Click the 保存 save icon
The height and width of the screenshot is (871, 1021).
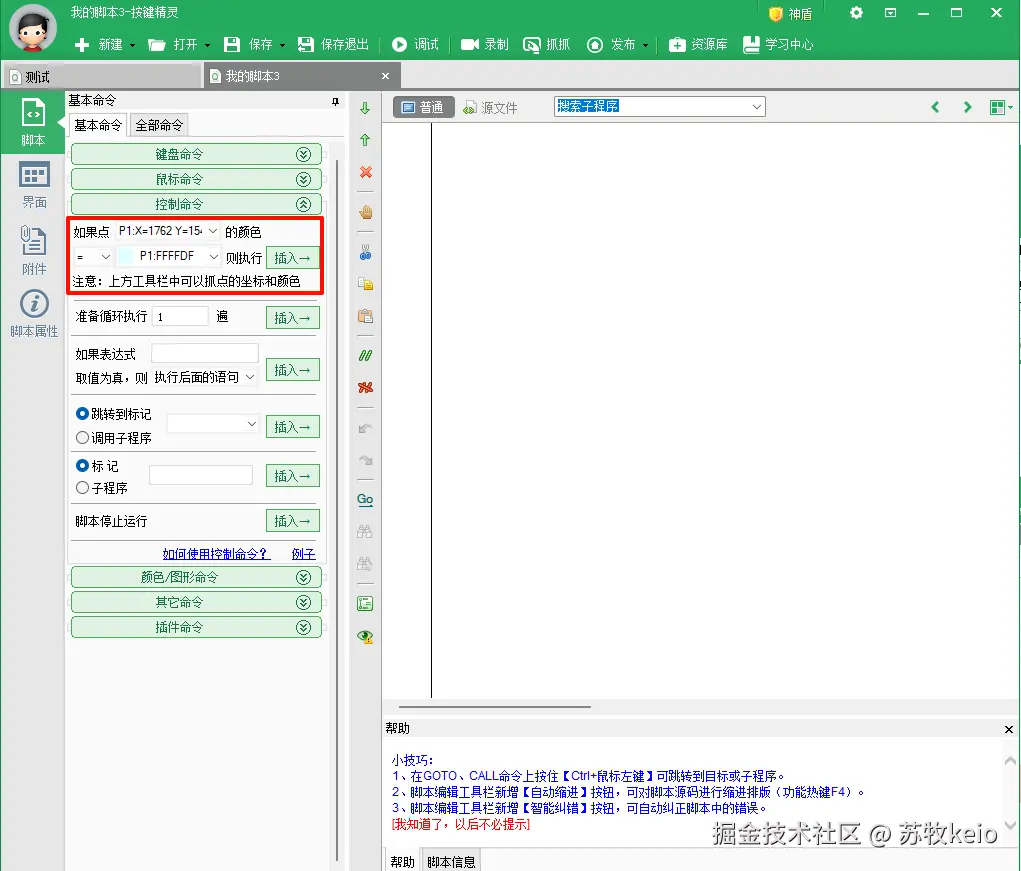coord(232,44)
